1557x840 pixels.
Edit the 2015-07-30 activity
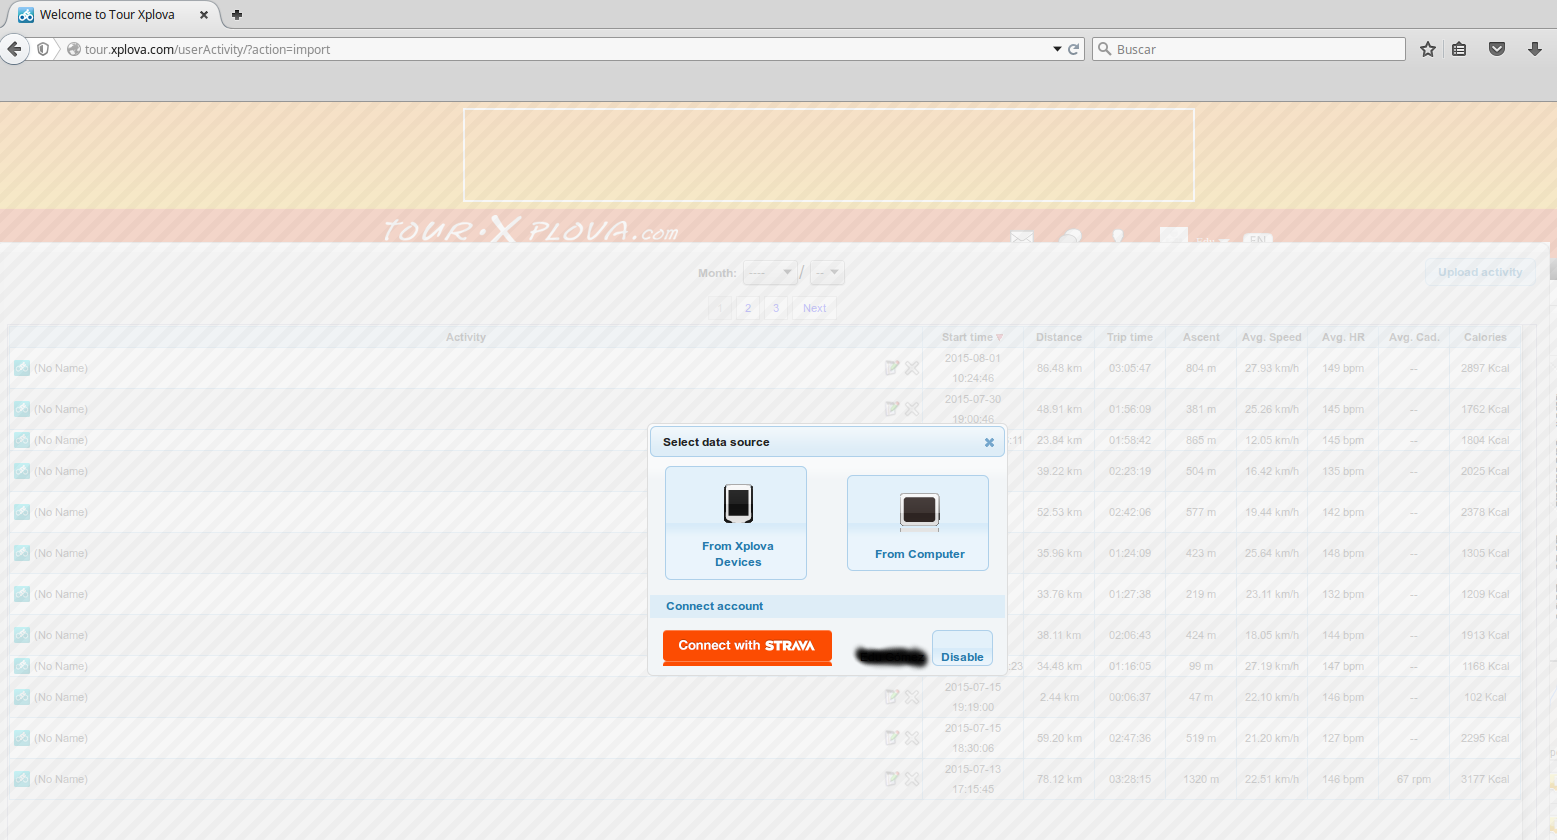tap(892, 409)
